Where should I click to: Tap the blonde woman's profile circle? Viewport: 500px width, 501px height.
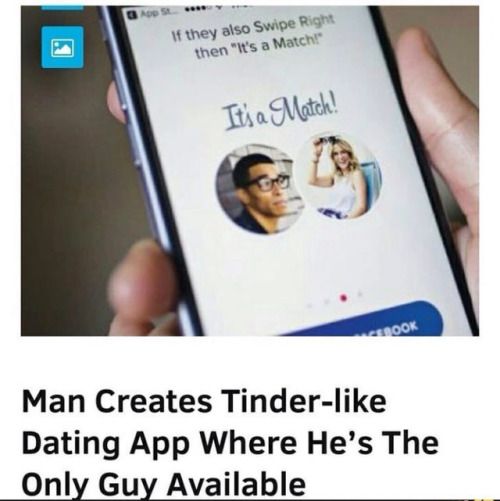click(340, 176)
